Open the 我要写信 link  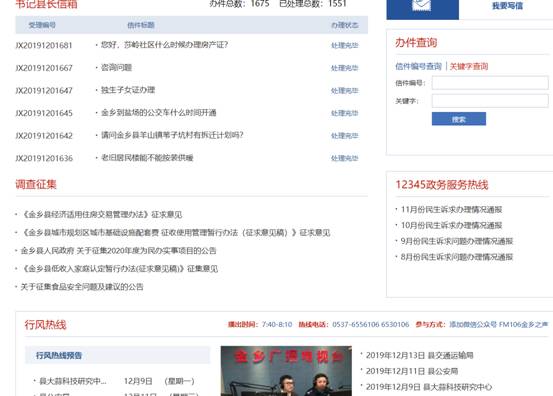[507, 6]
